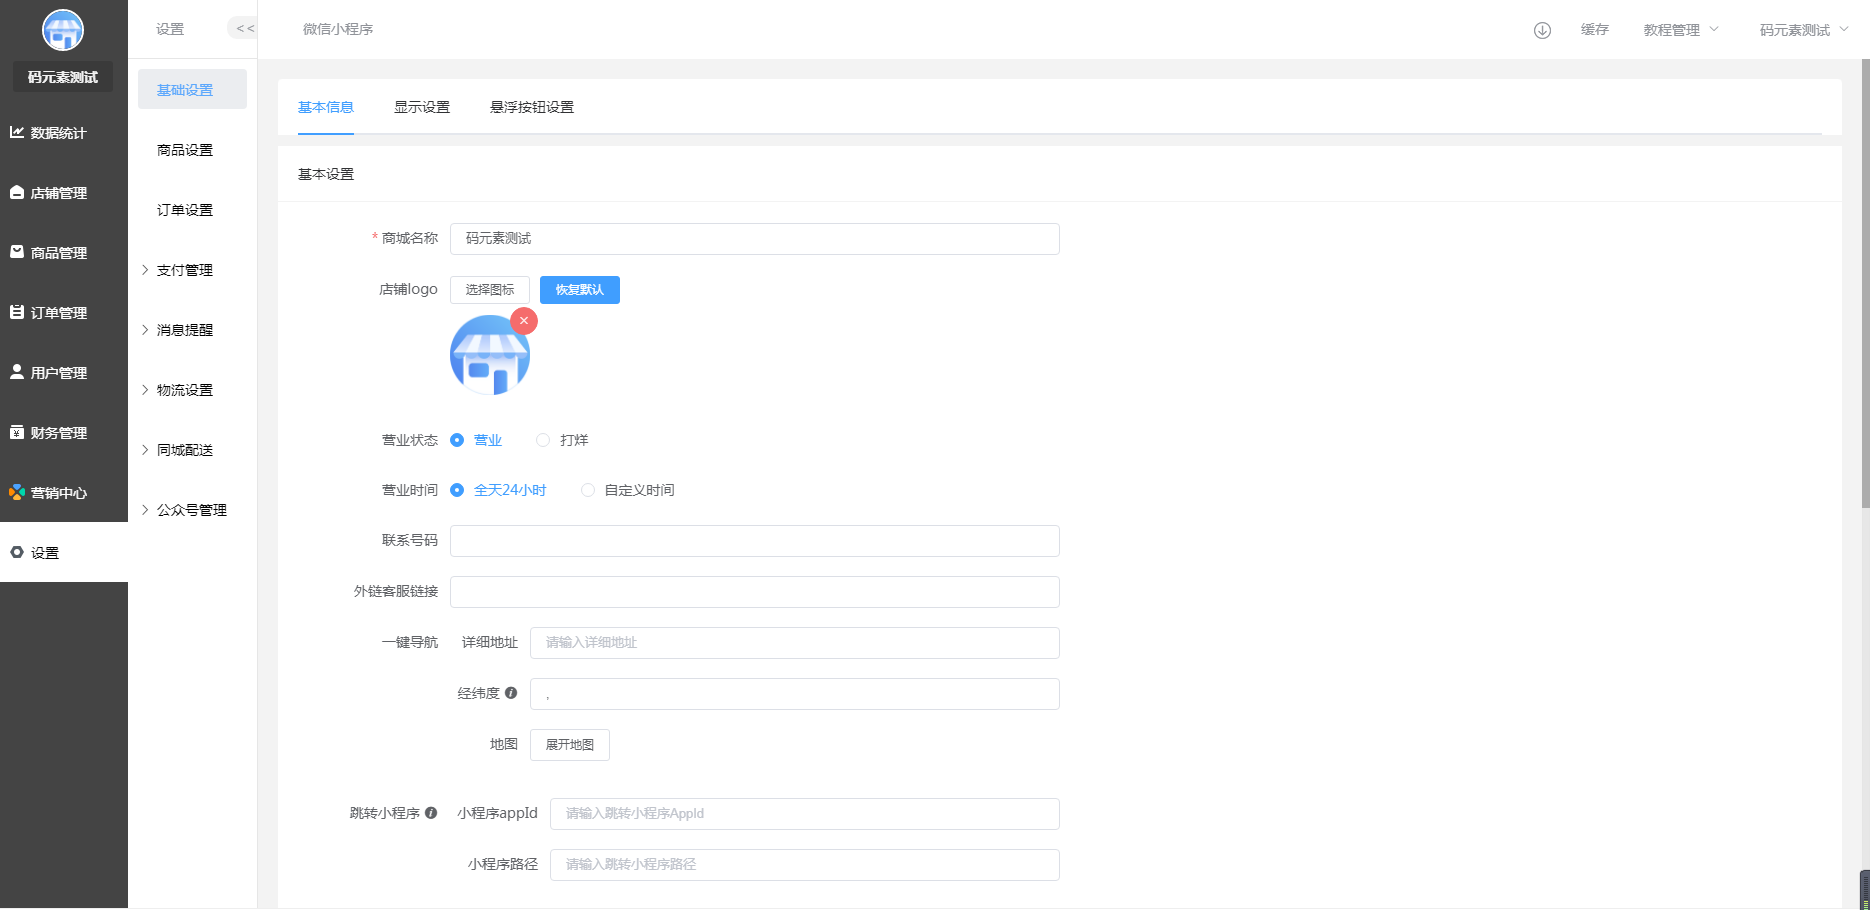This screenshot has width=1870, height=910.
Task: Switch to the 基本信息 tab
Action: [x=326, y=107]
